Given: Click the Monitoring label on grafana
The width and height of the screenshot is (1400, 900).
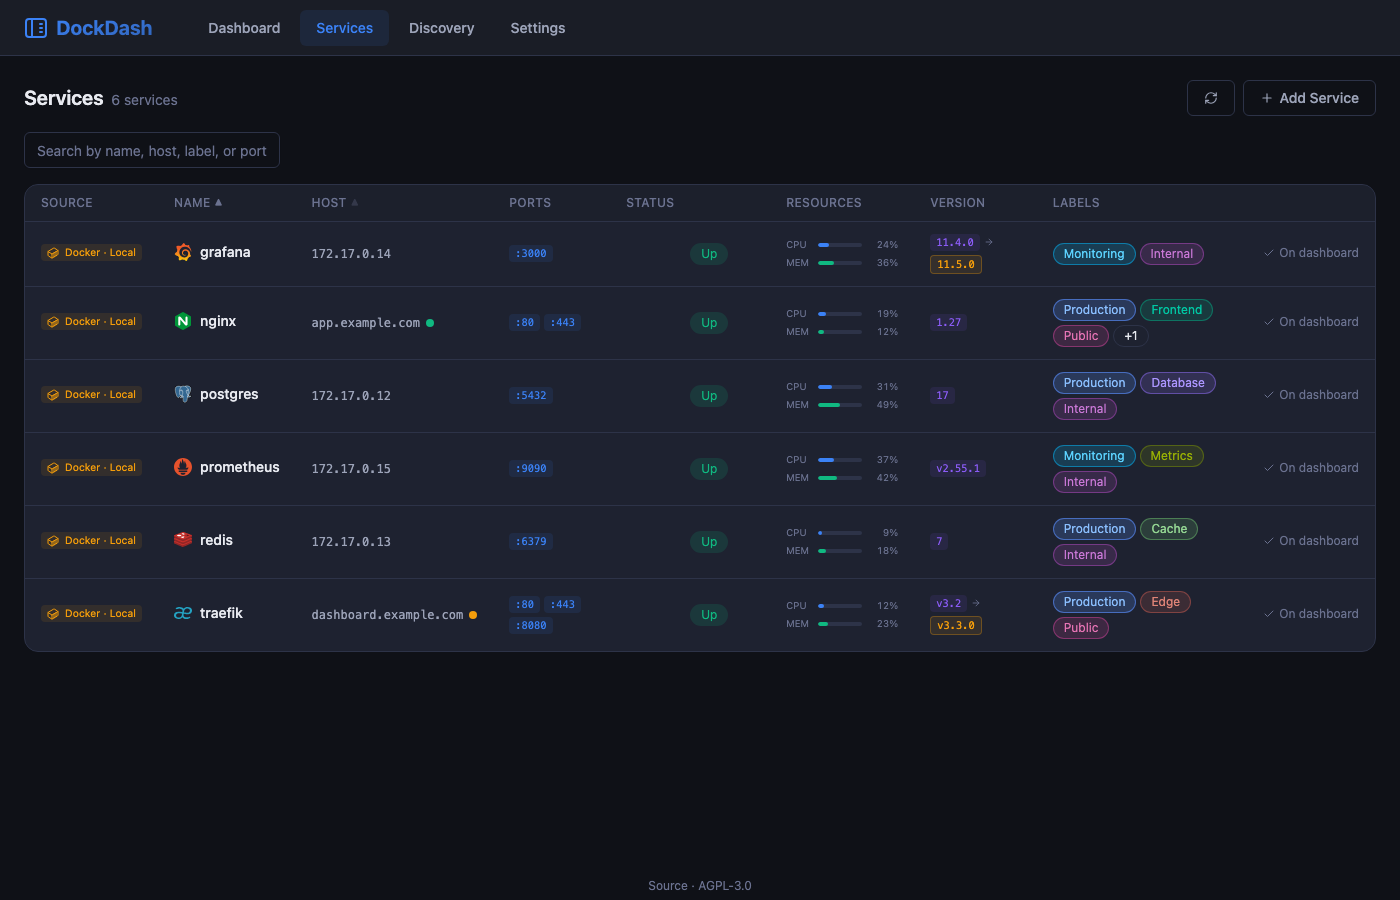Looking at the screenshot, I should coord(1094,254).
